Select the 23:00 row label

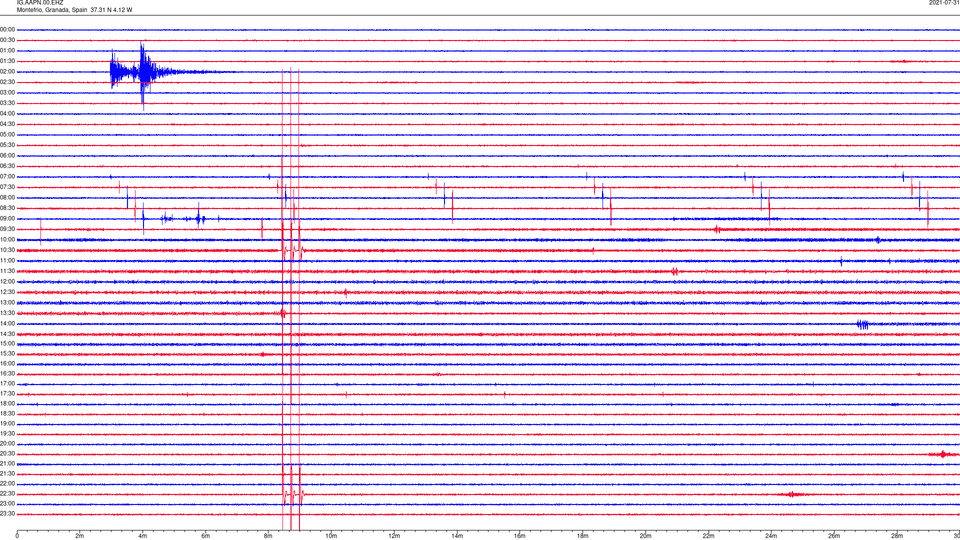coord(7,504)
